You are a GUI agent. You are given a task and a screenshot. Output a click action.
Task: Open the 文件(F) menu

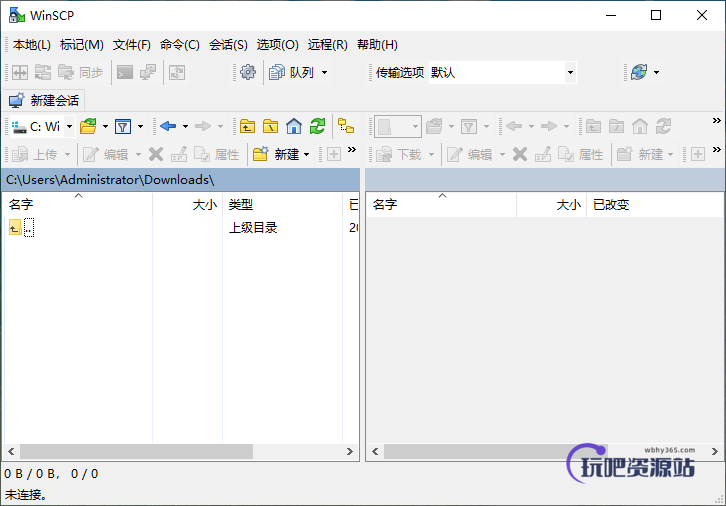point(131,45)
